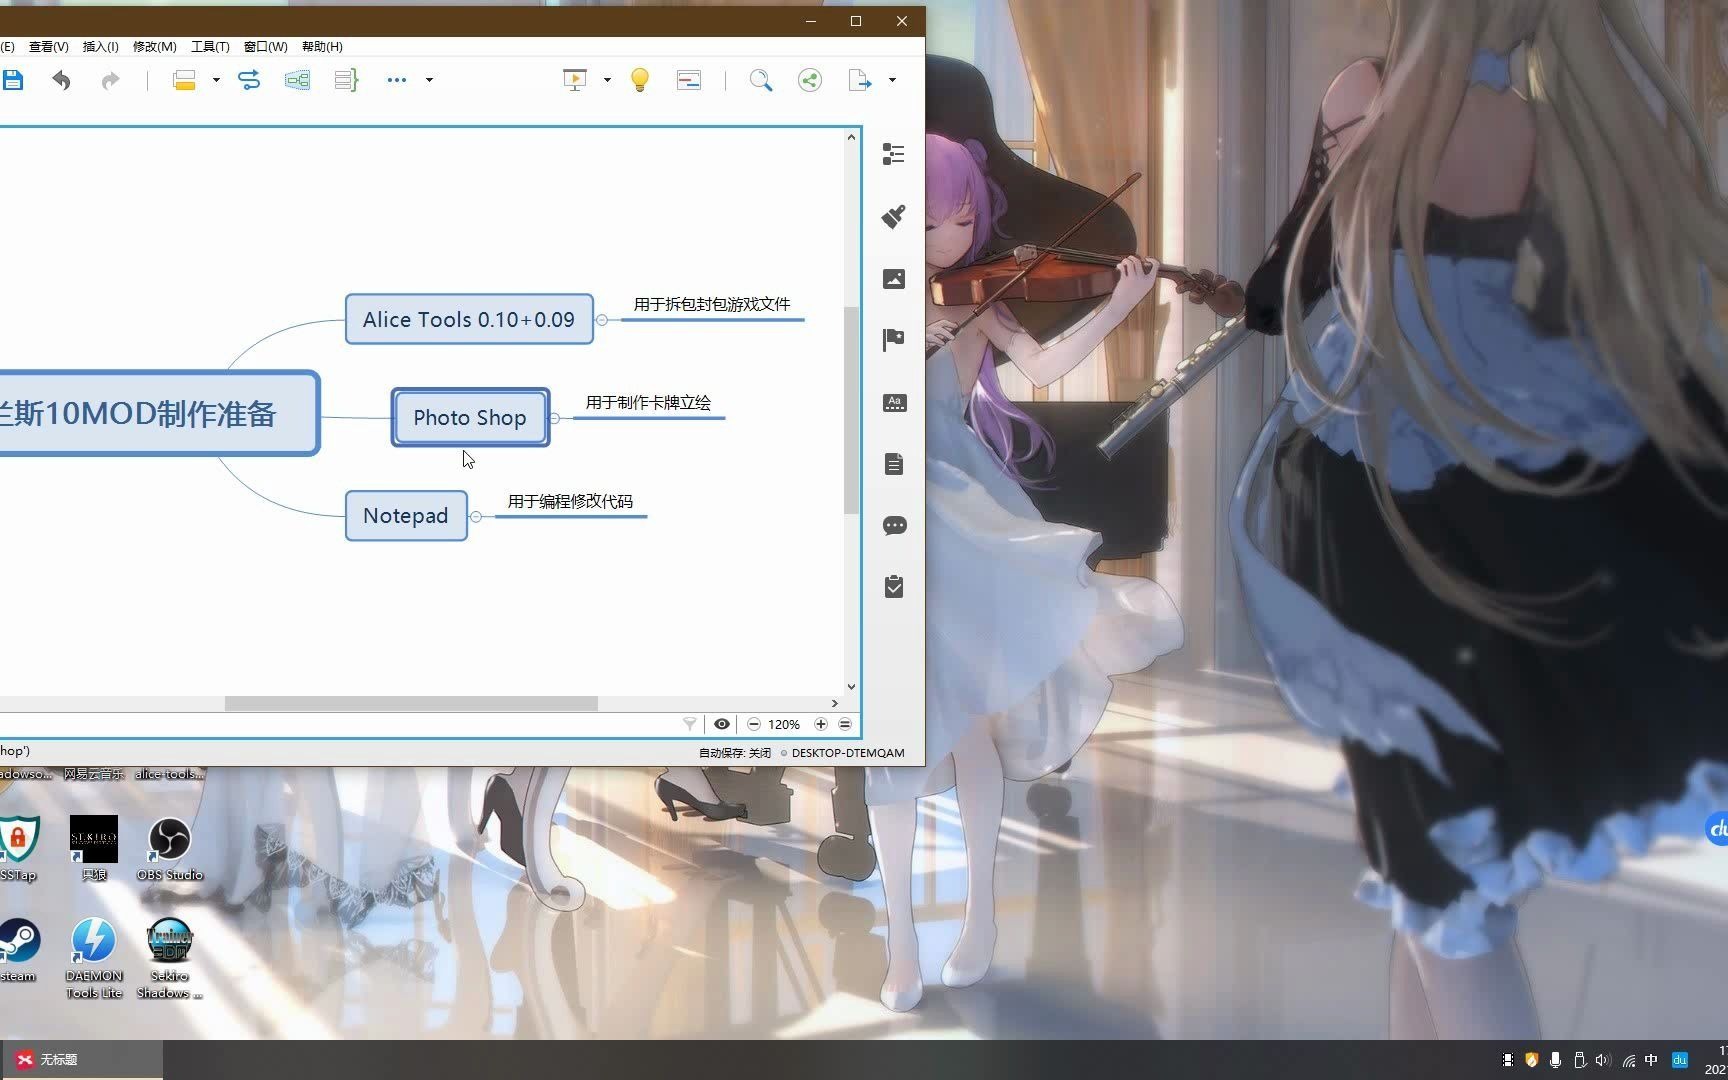1728x1080 pixels.
Task: Select the central topic ending in 10MOD制作准备
Action: (x=158, y=414)
